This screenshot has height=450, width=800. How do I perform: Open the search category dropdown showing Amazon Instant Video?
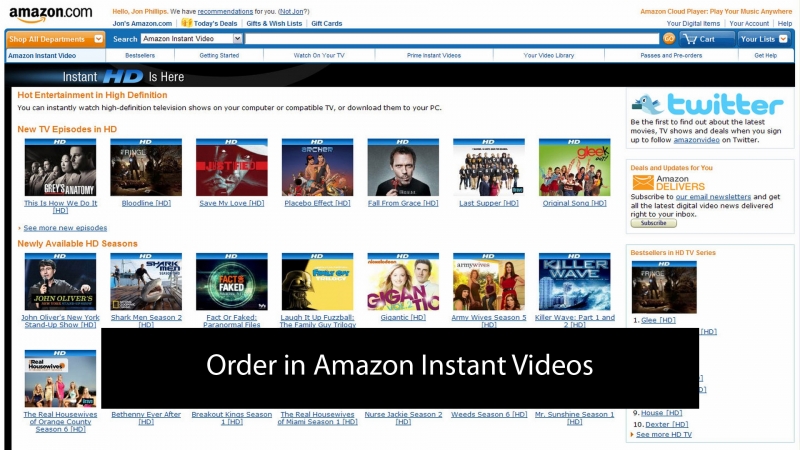(190, 39)
